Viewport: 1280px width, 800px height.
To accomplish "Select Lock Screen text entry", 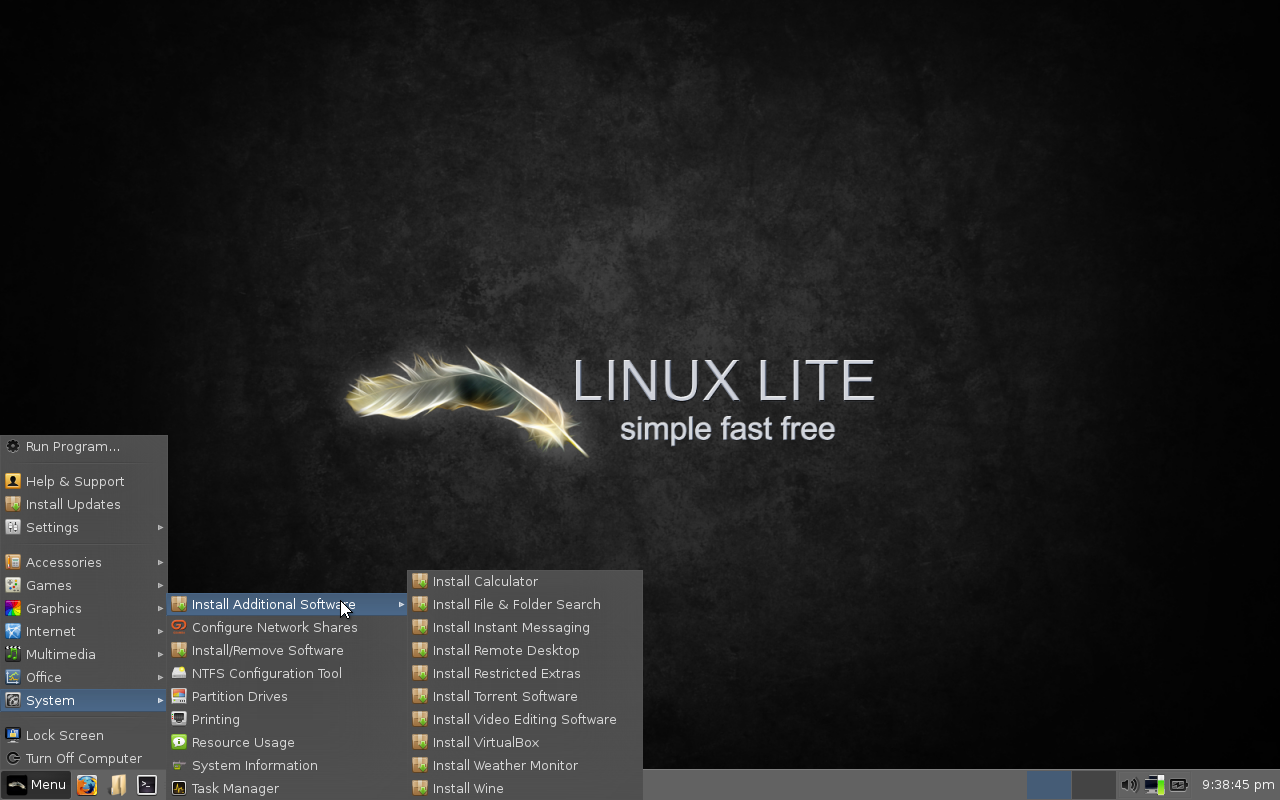I will (65, 735).
